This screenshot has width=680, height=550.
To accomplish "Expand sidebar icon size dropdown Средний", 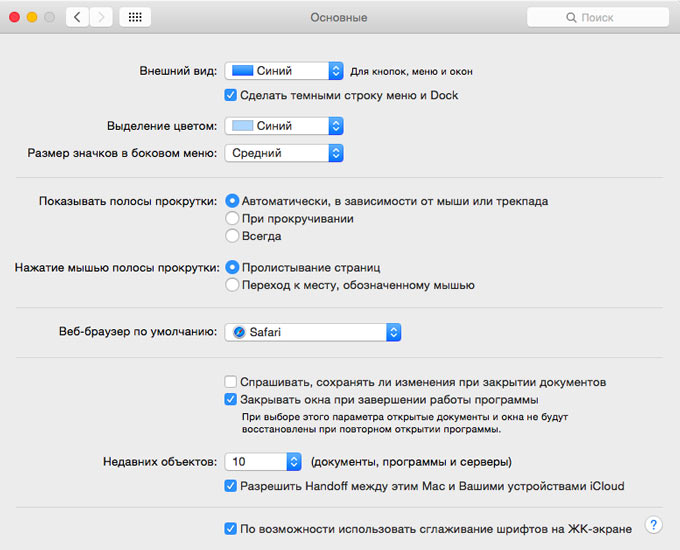I will point(284,153).
